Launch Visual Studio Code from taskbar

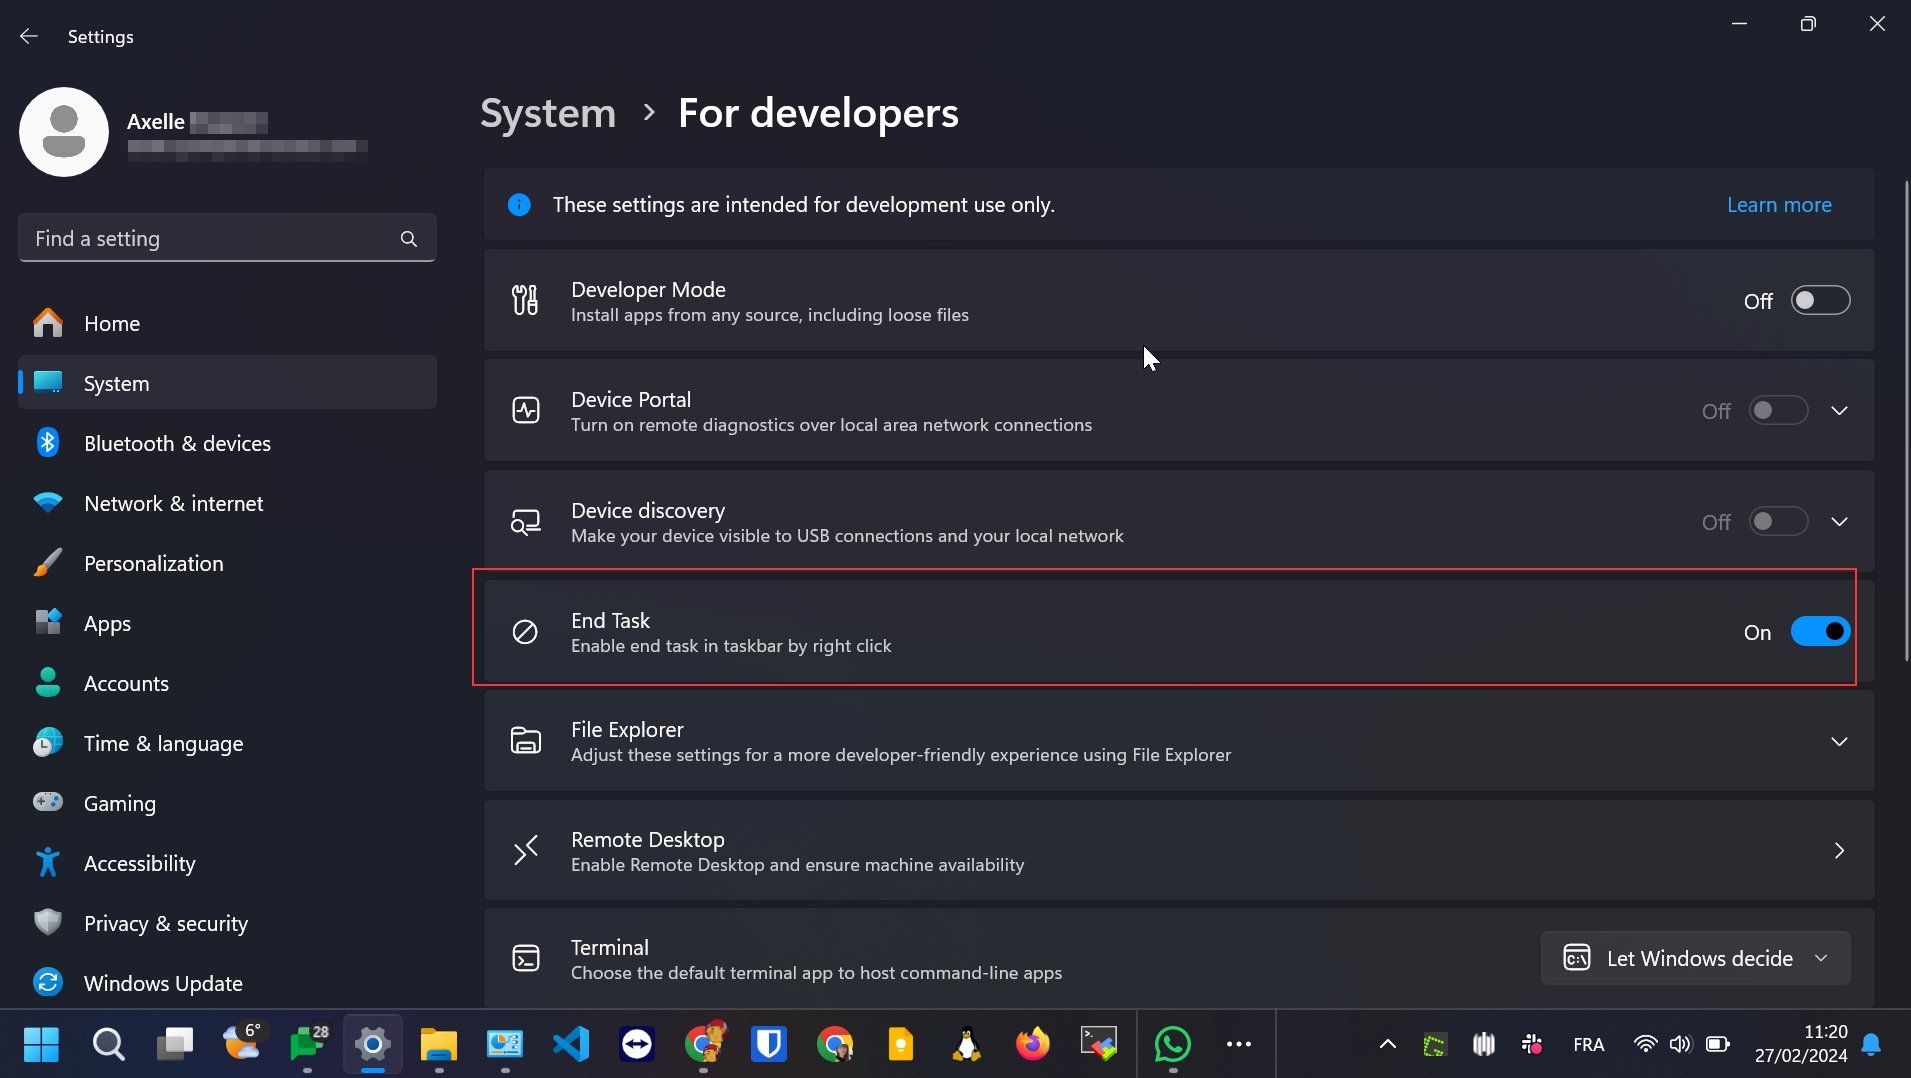[571, 1044]
